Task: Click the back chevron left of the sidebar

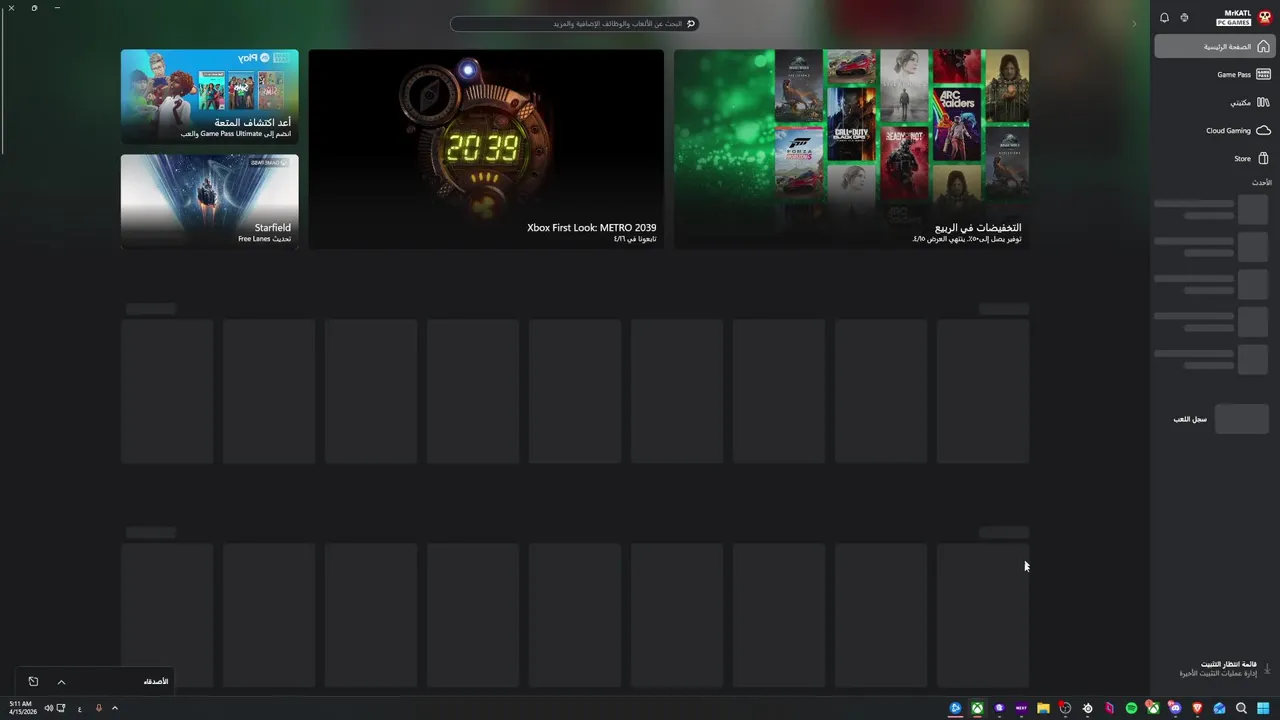Action: click(x=1134, y=23)
